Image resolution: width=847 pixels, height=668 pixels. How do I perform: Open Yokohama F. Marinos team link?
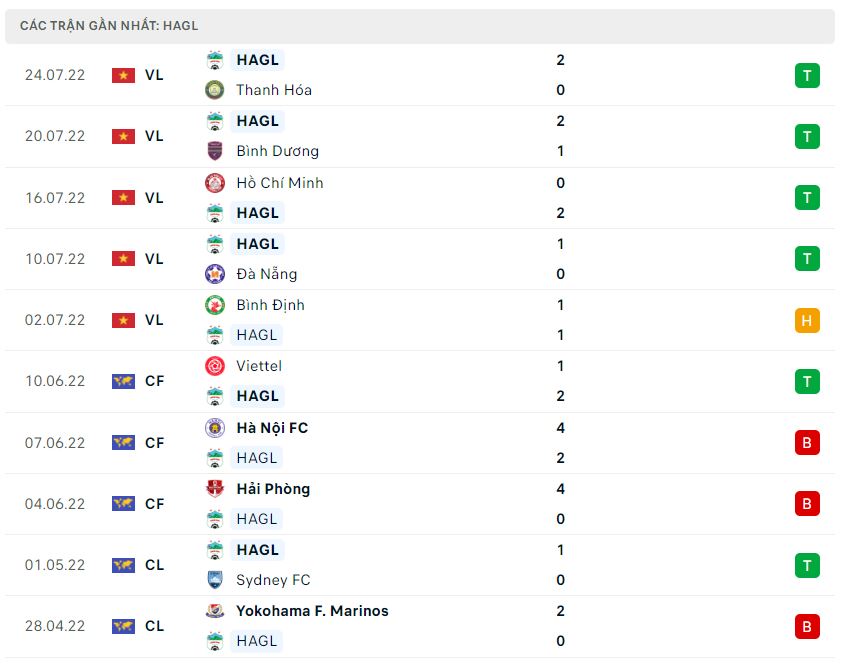pos(312,611)
